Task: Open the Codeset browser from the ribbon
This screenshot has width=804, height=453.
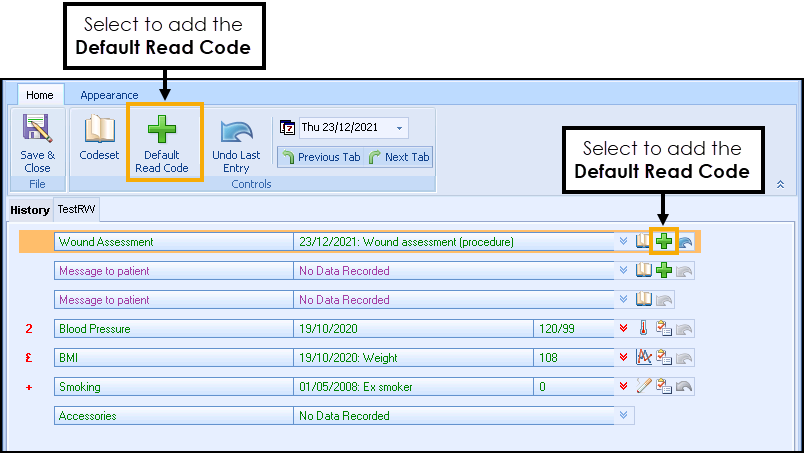Action: [x=99, y=142]
